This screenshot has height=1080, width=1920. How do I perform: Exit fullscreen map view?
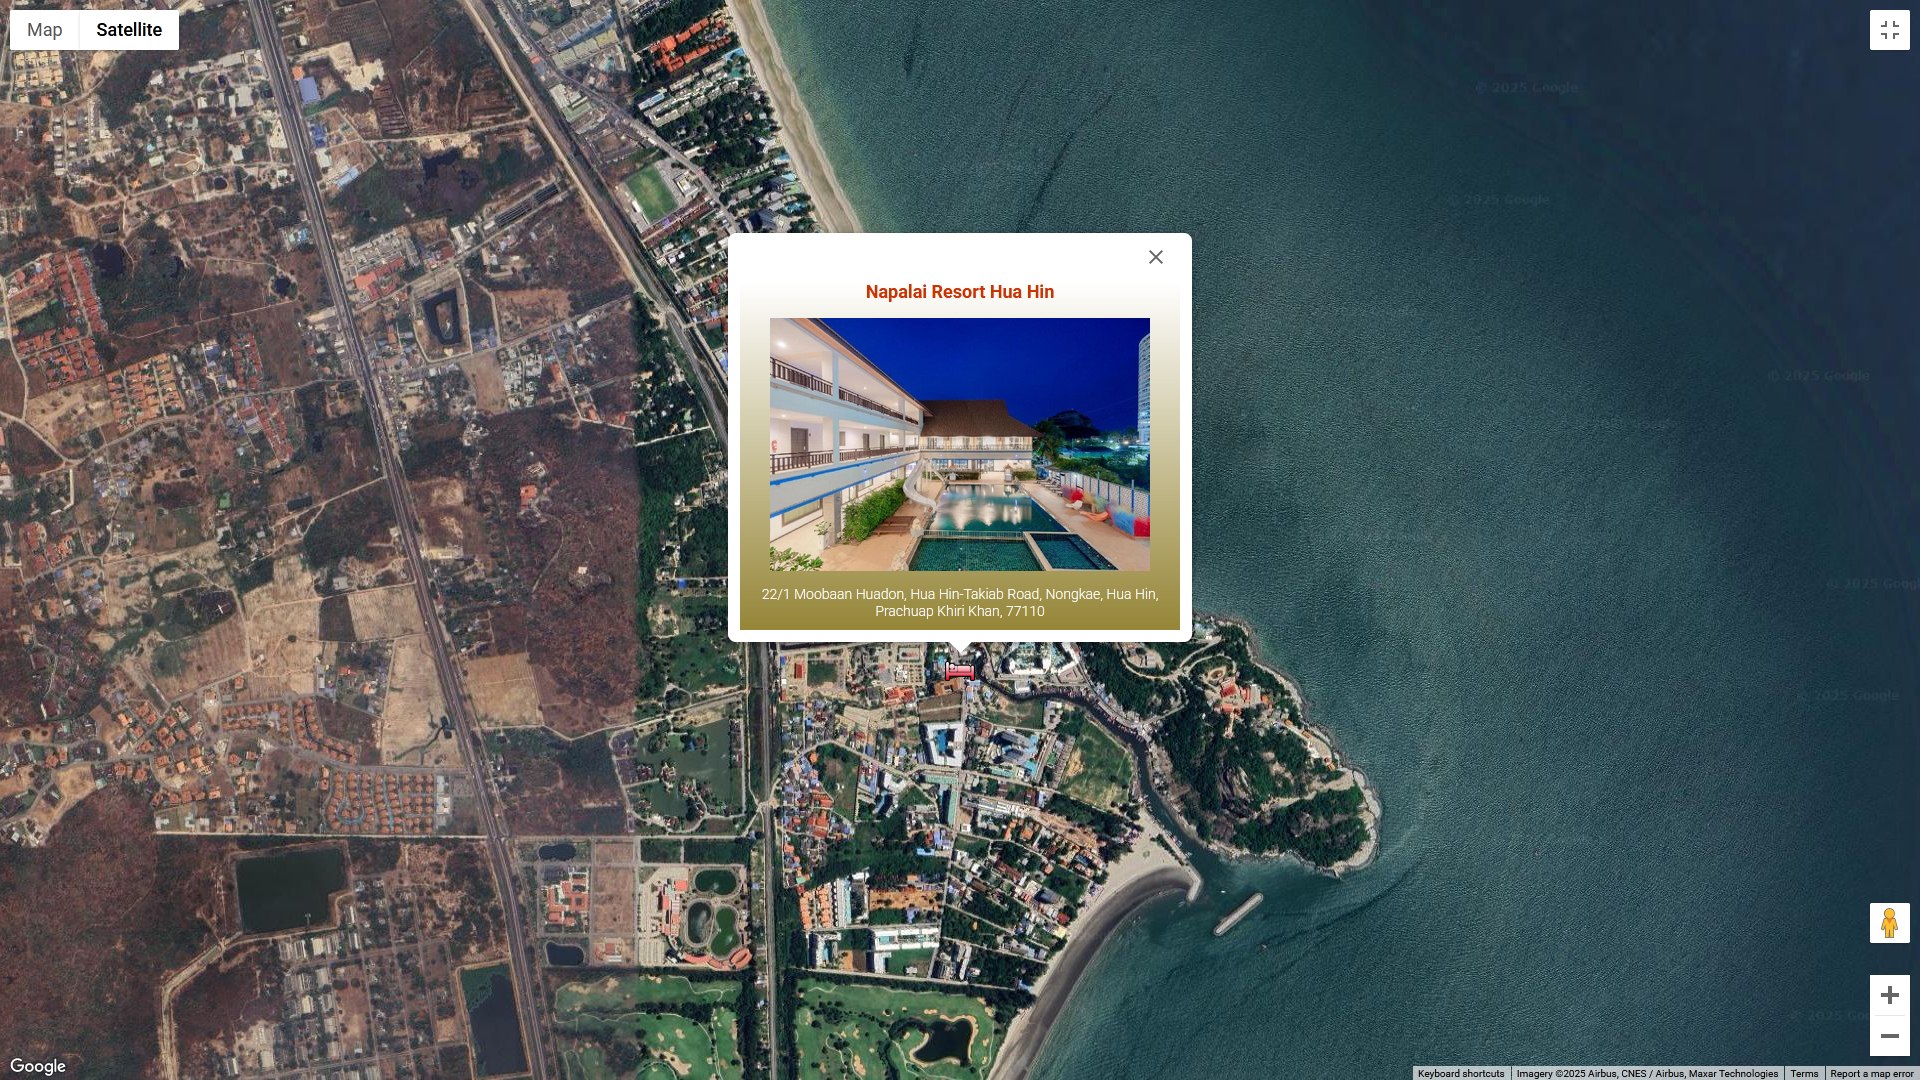(1889, 30)
